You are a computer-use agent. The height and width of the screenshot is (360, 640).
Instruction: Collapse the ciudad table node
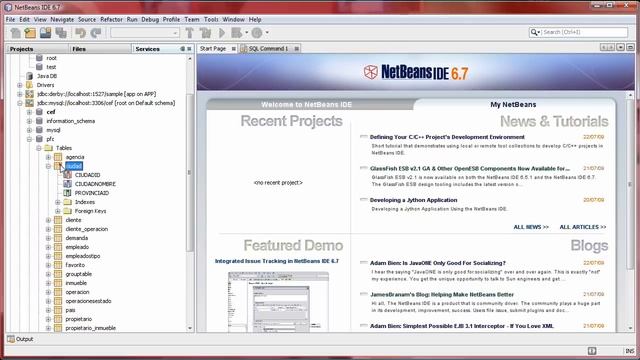pos(49,166)
